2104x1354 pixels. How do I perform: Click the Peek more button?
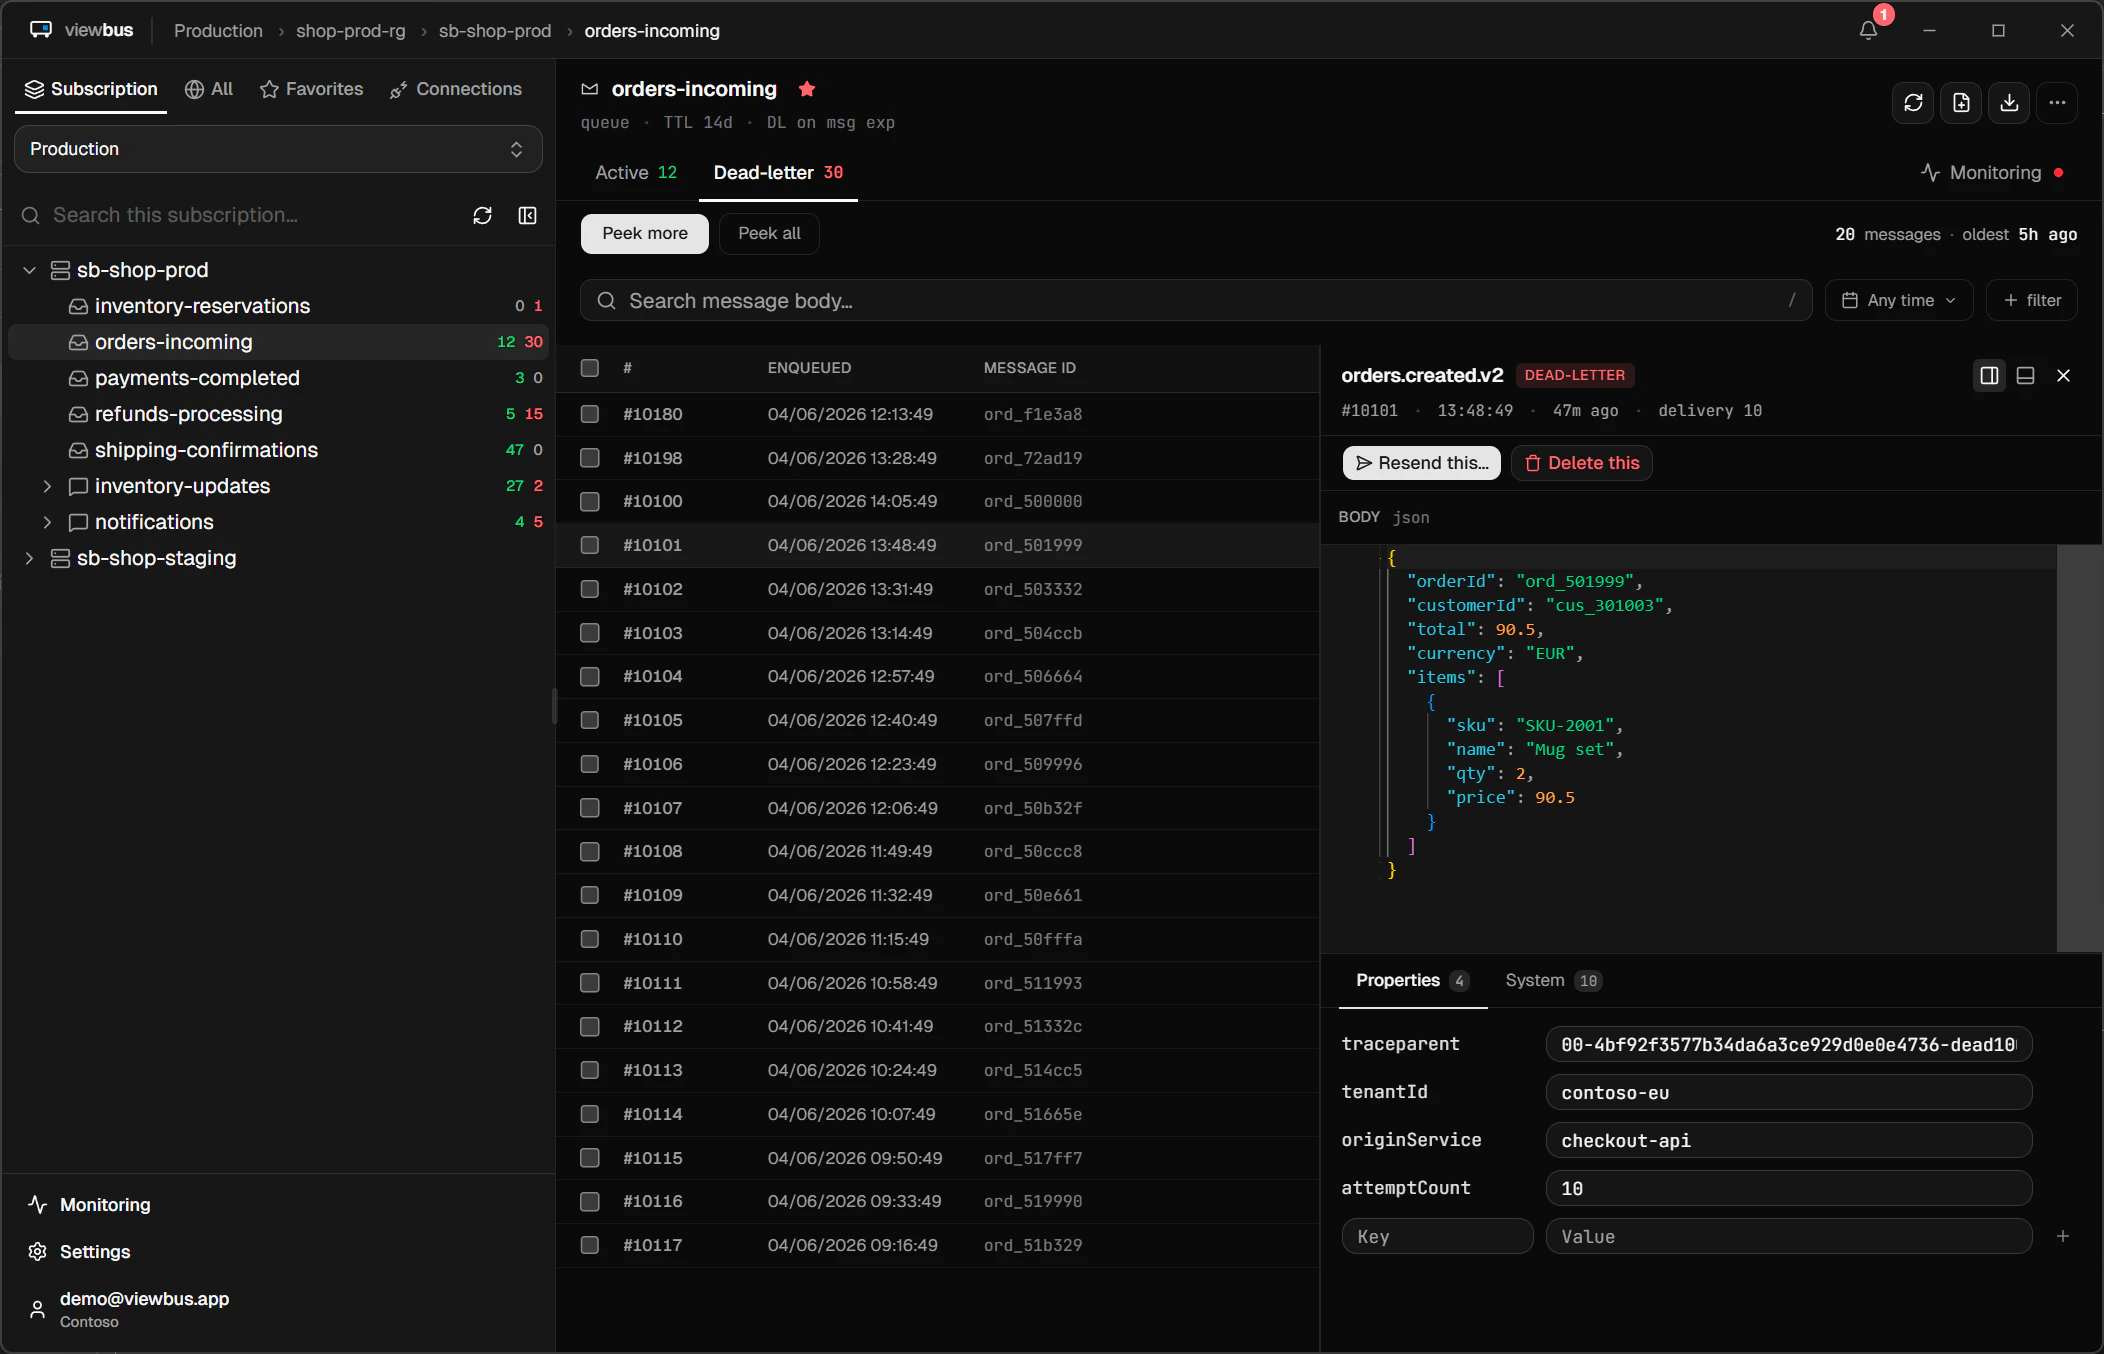pos(645,233)
